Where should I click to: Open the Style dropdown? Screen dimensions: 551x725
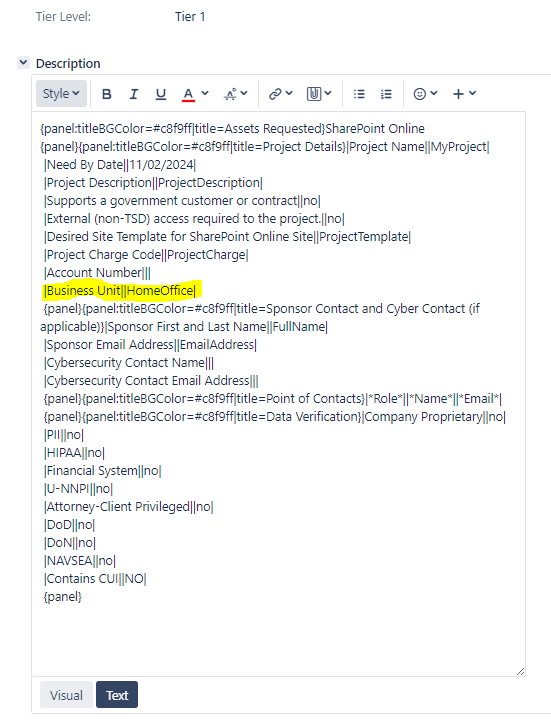pos(61,94)
